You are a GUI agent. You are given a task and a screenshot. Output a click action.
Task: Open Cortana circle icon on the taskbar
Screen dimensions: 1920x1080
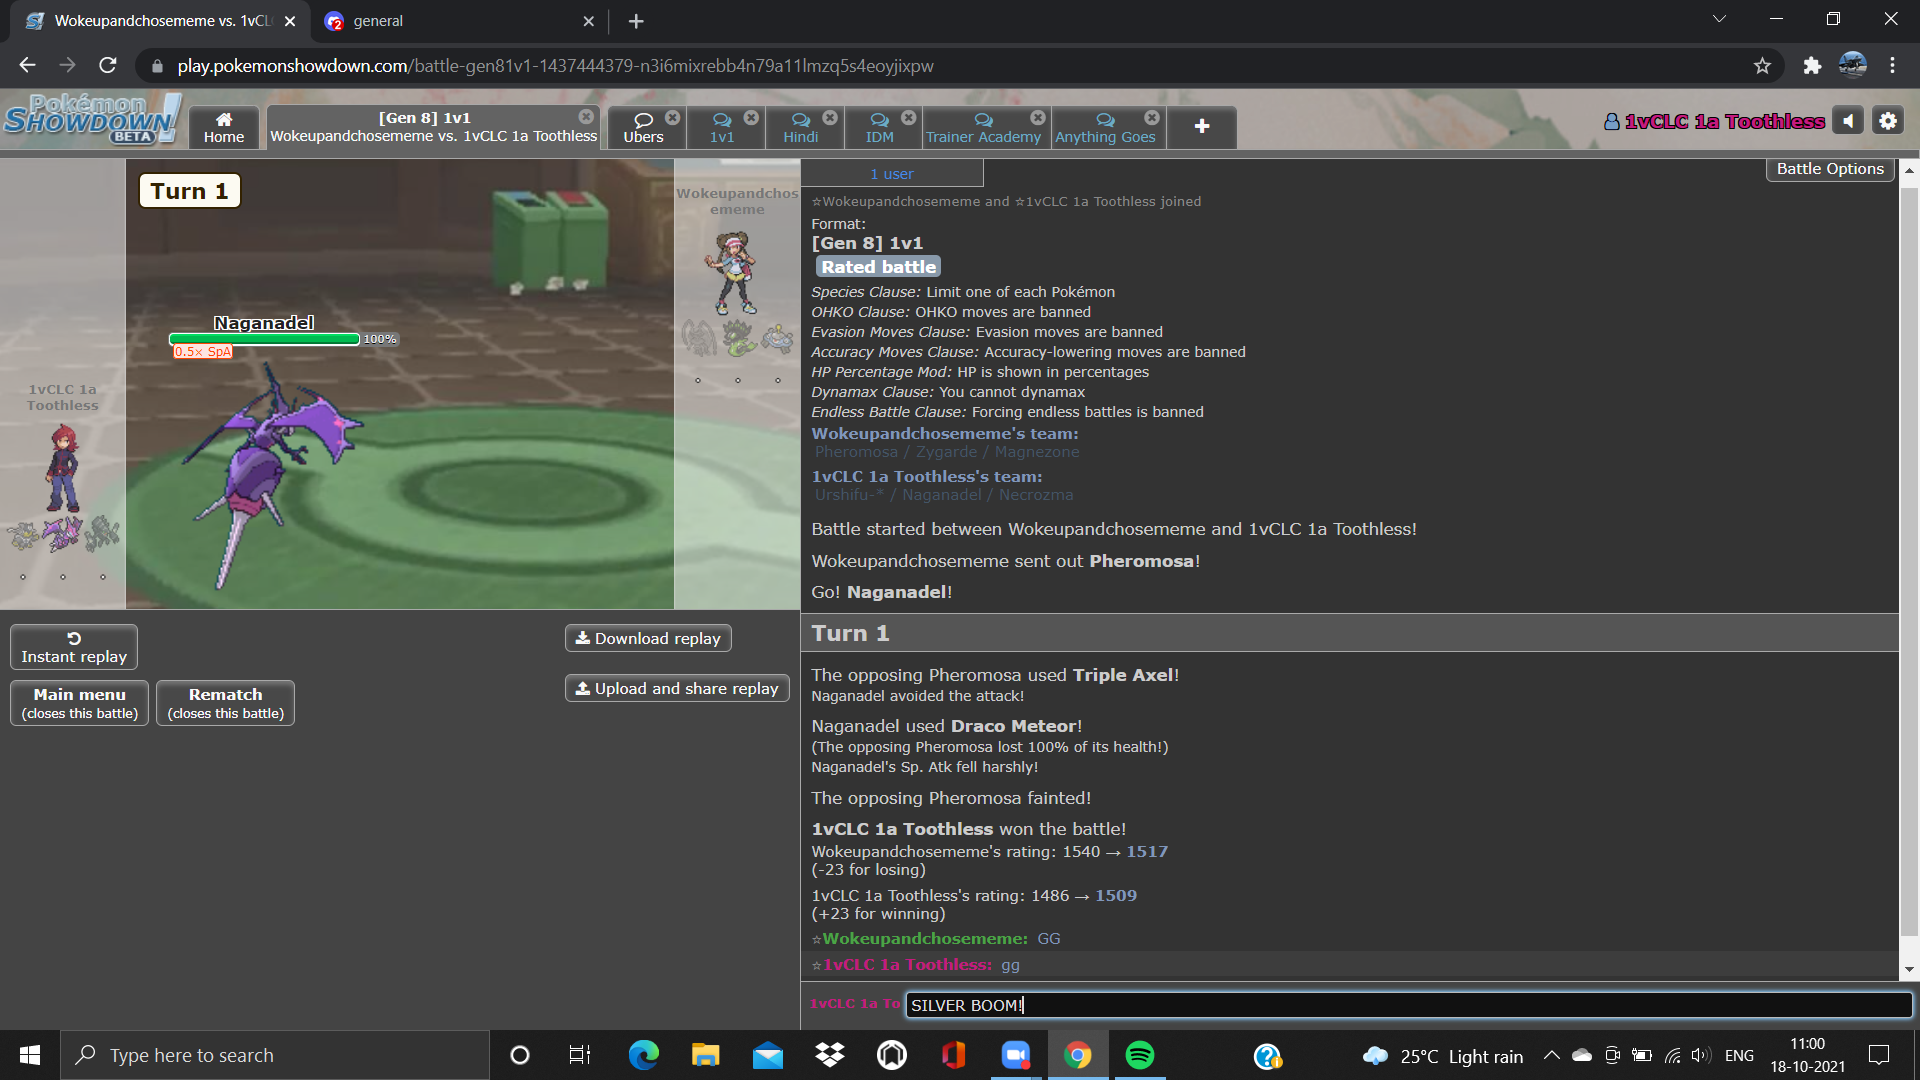click(519, 1055)
